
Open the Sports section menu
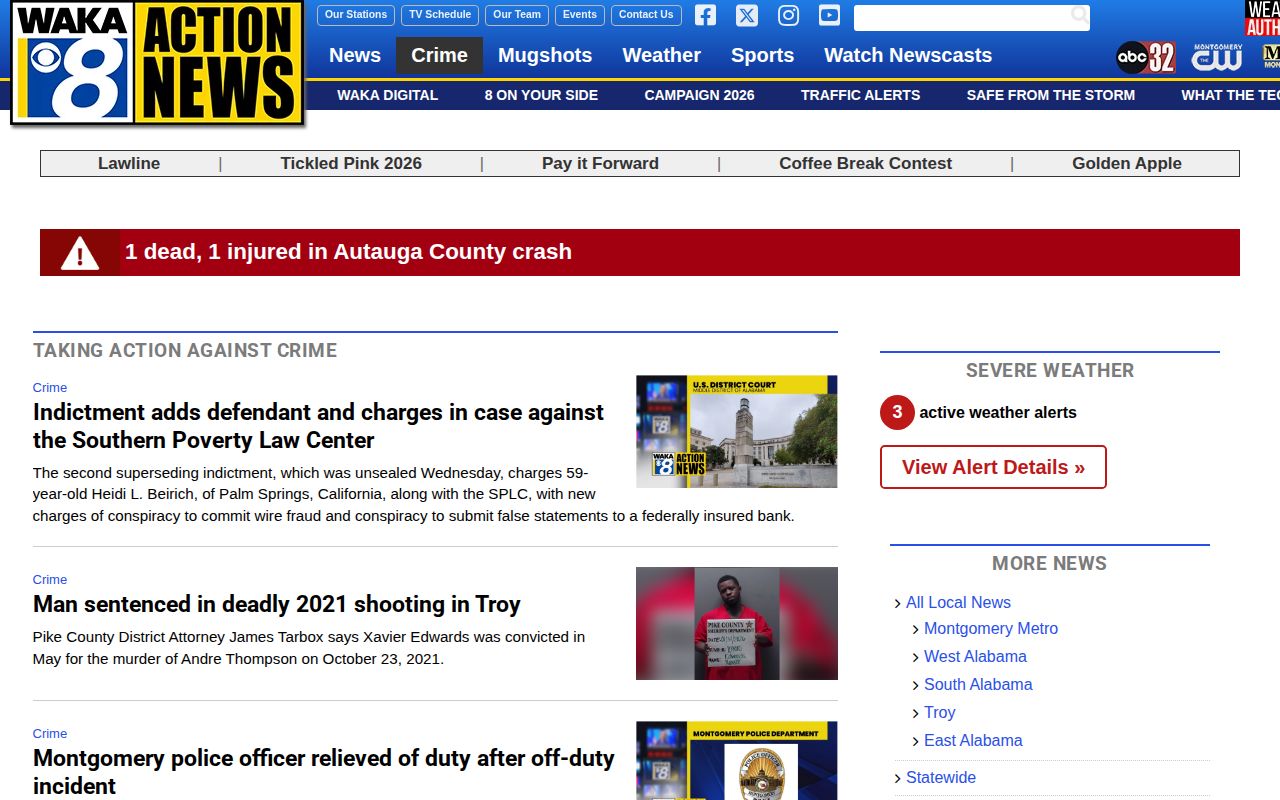tap(763, 55)
